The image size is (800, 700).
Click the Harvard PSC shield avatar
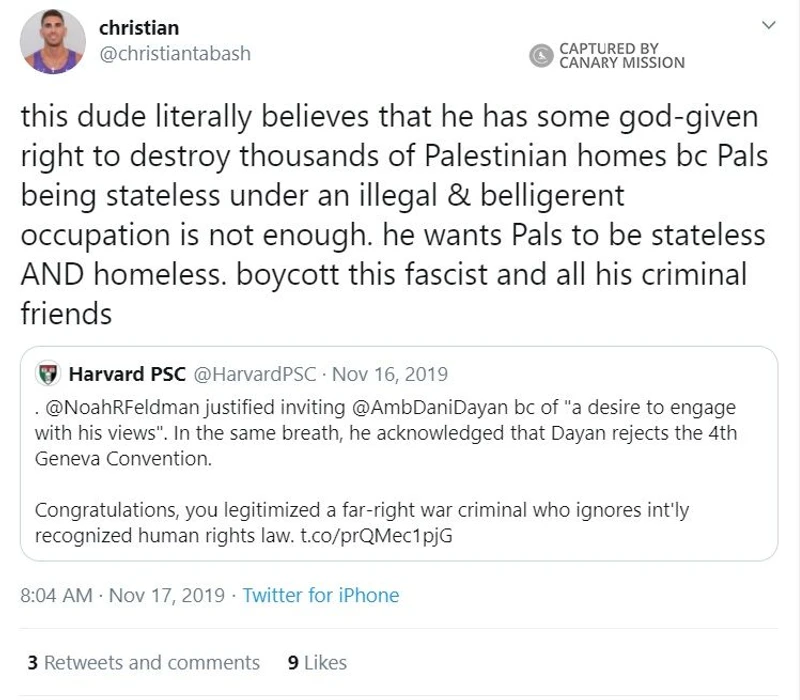click(x=48, y=373)
